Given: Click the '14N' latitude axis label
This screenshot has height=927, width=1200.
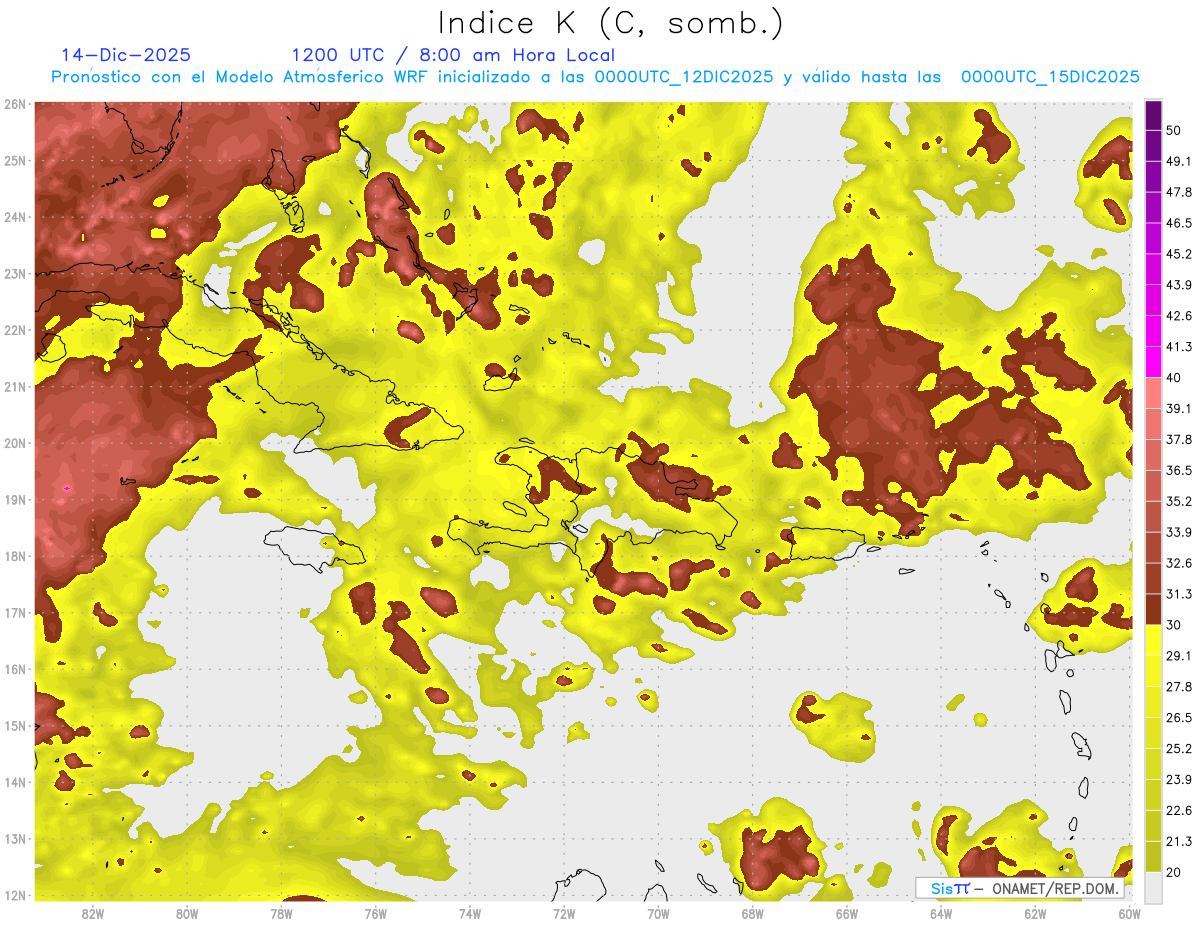Looking at the screenshot, I should tap(15, 782).
